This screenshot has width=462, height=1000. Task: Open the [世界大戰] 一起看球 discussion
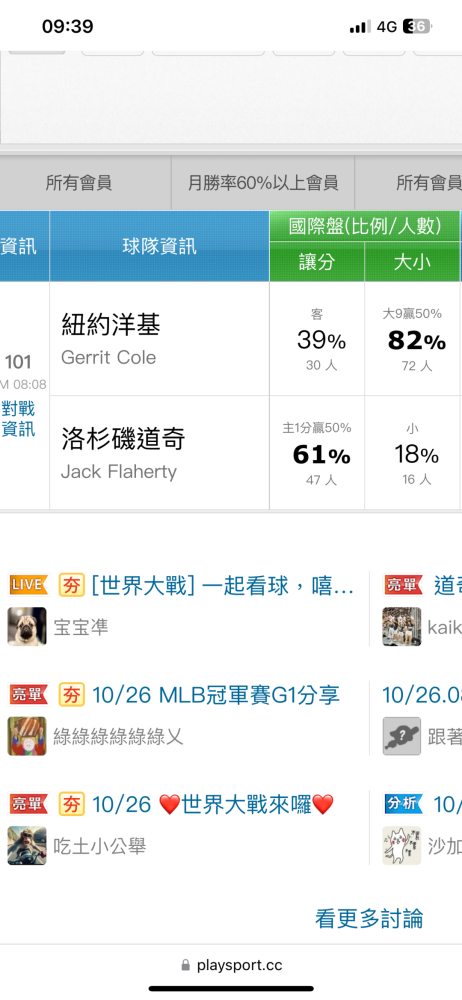[x=223, y=585]
